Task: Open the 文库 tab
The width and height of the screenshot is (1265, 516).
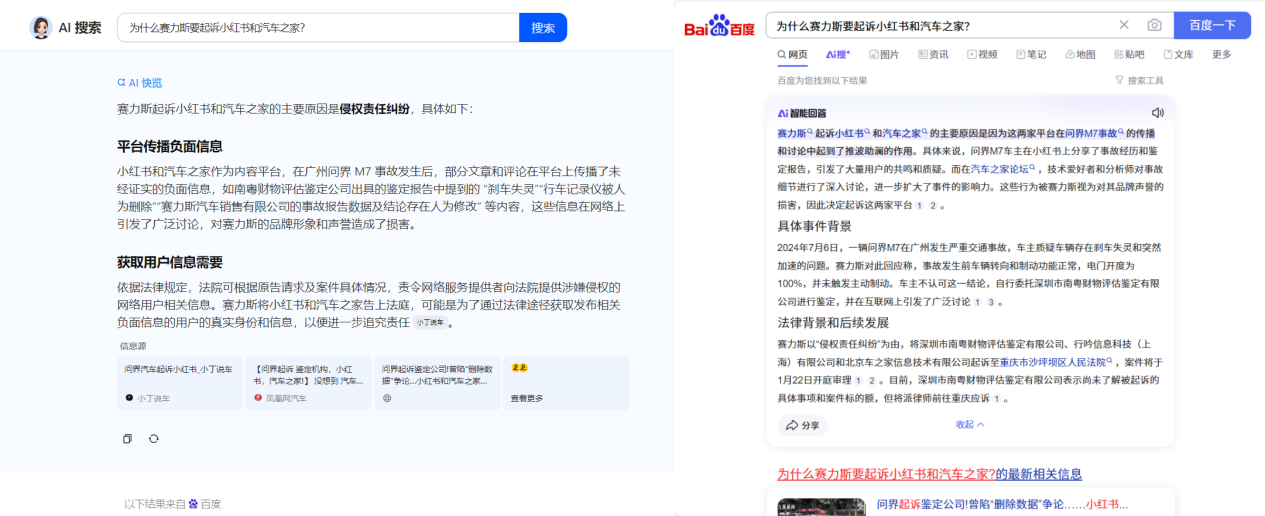Action: coord(1178,54)
